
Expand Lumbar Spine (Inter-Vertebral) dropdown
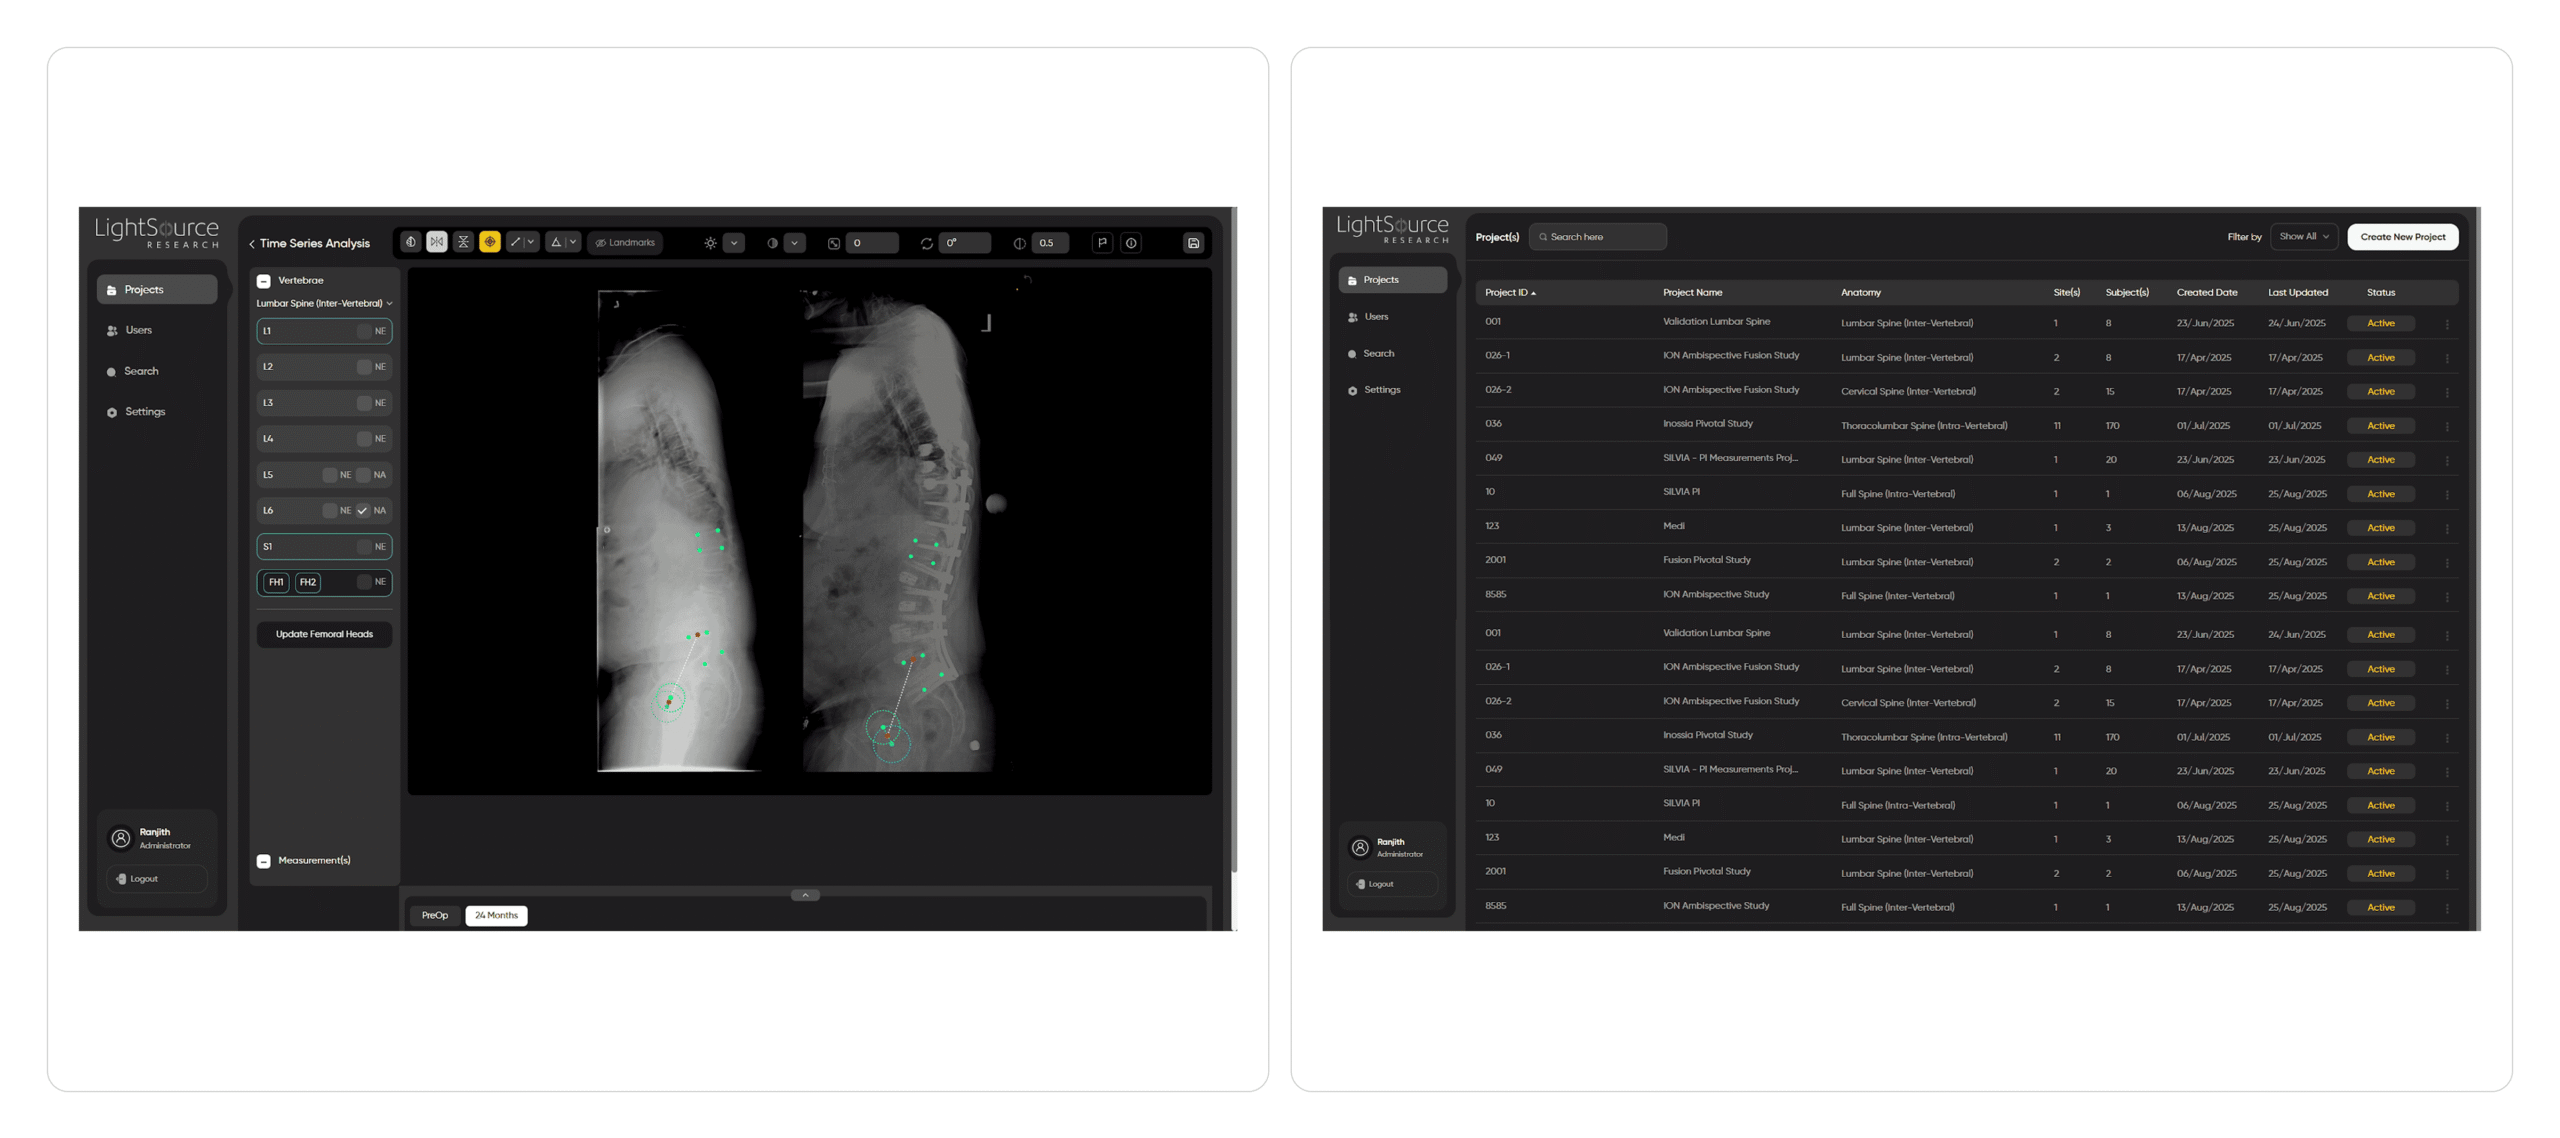pyautogui.click(x=389, y=304)
